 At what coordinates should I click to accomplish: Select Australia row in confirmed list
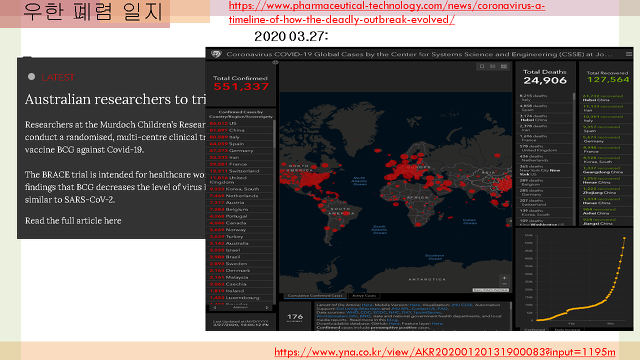pyautogui.click(x=240, y=243)
